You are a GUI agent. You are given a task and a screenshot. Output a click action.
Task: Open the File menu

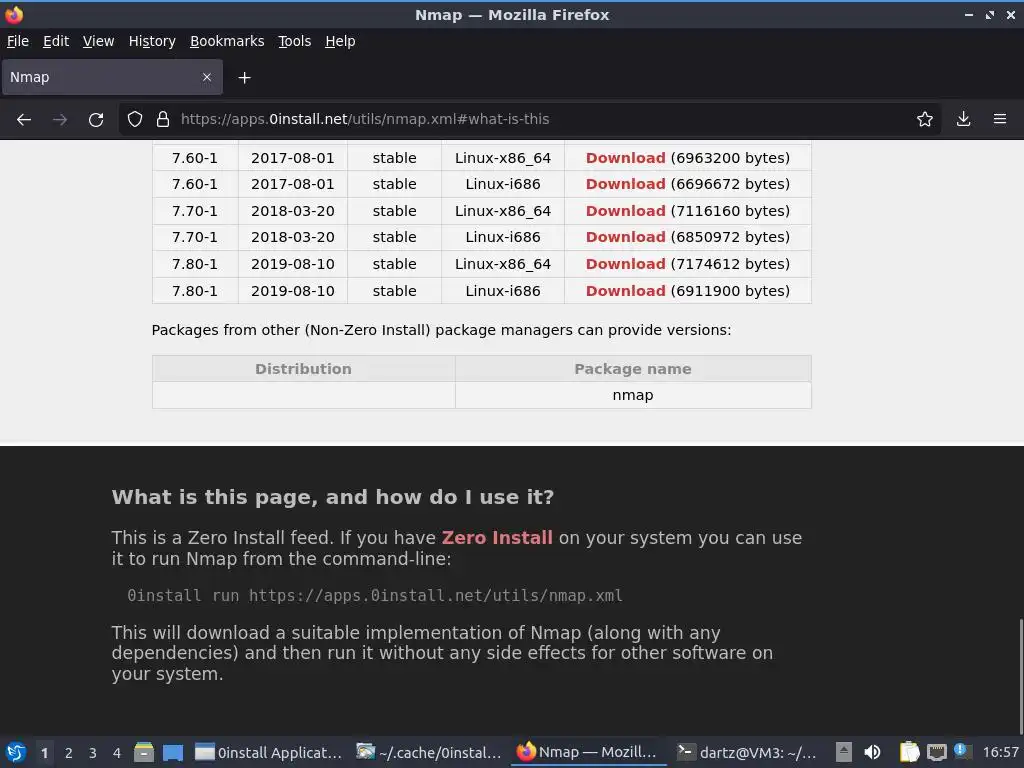click(x=18, y=41)
